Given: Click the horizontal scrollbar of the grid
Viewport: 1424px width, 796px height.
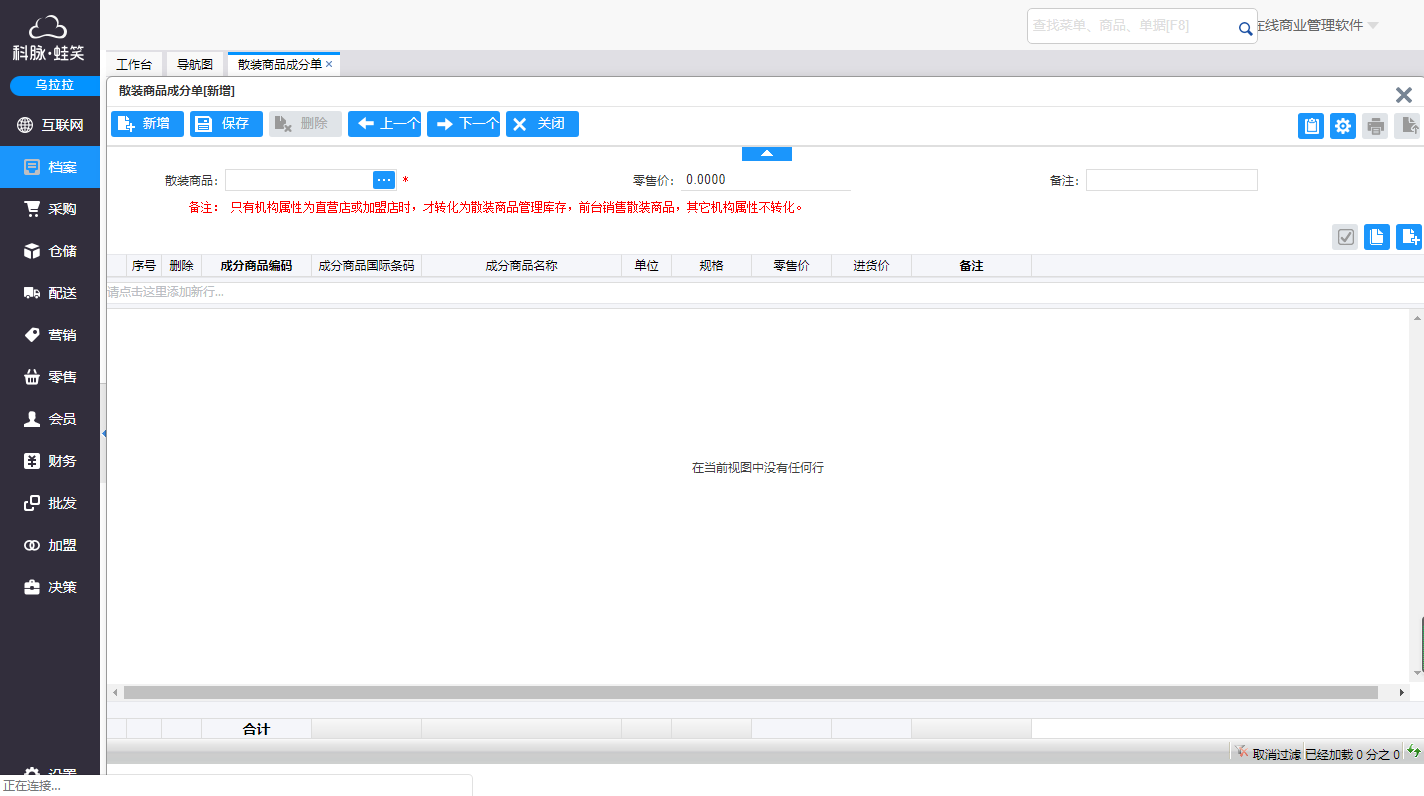Looking at the screenshot, I should (x=750, y=692).
